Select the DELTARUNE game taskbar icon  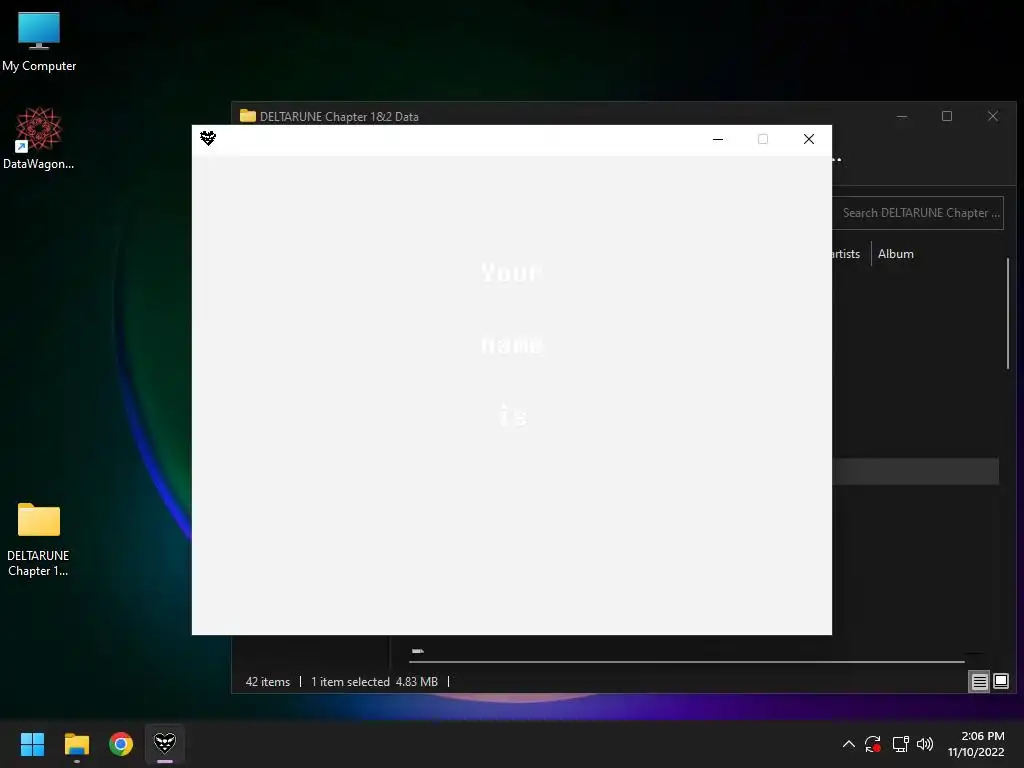[165, 744]
